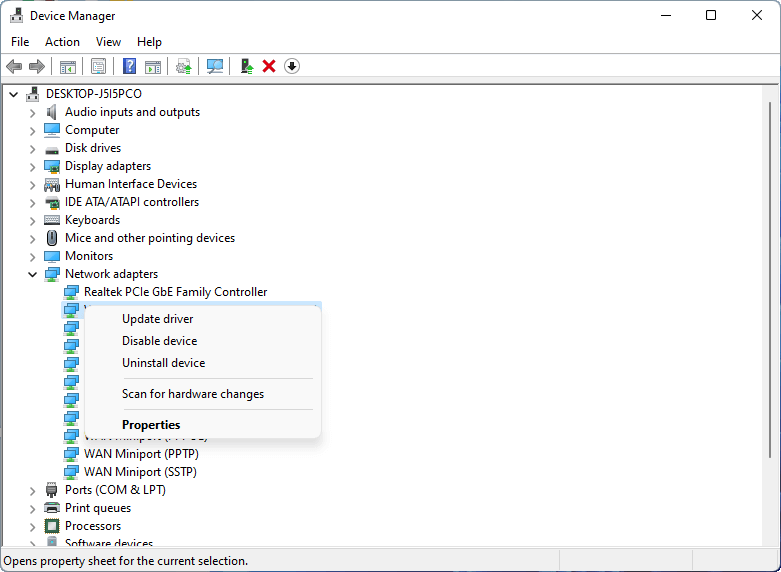Expand Audio inputs and outputs
The width and height of the screenshot is (781, 572).
click(x=32, y=113)
